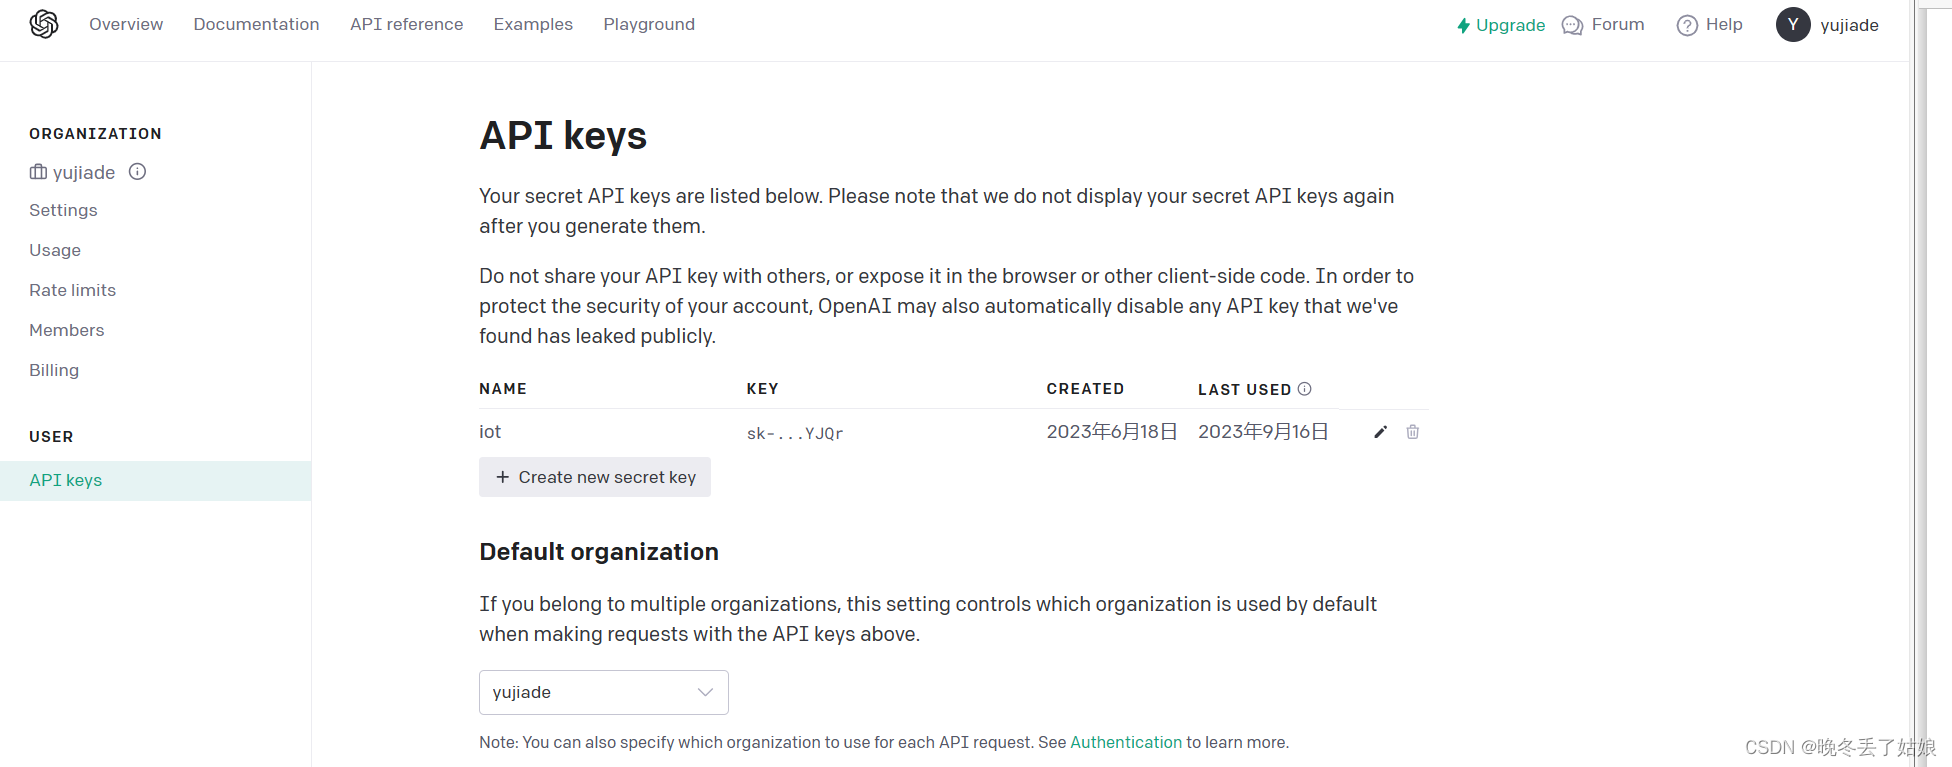Click the USER section label
This screenshot has width=1952, height=767.
[x=51, y=436]
